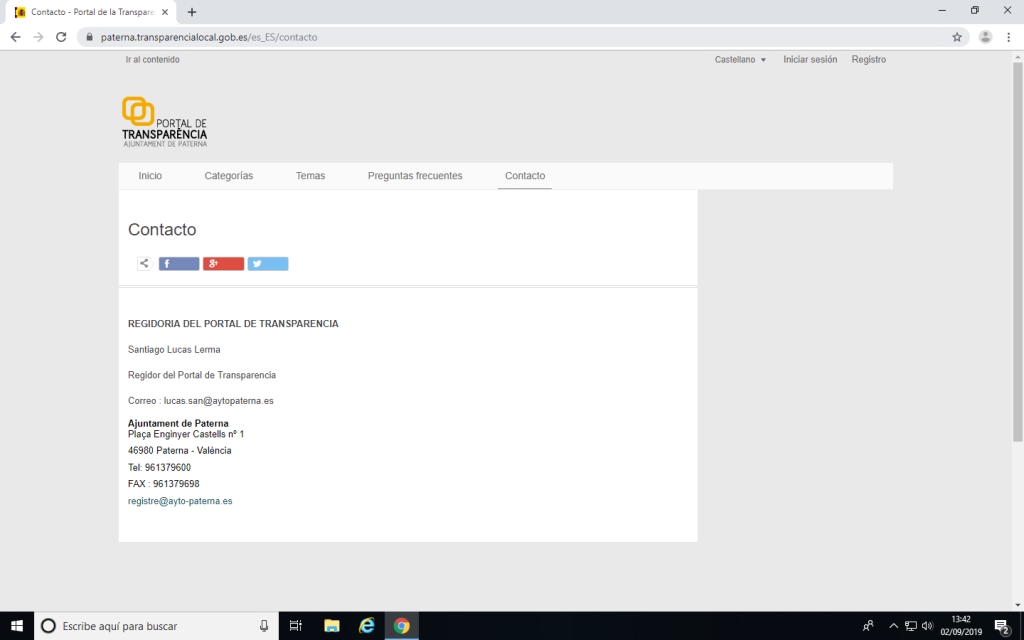Screen dimensions: 1024x640
Task: Click the Google Plus share button
Action: [223, 264]
